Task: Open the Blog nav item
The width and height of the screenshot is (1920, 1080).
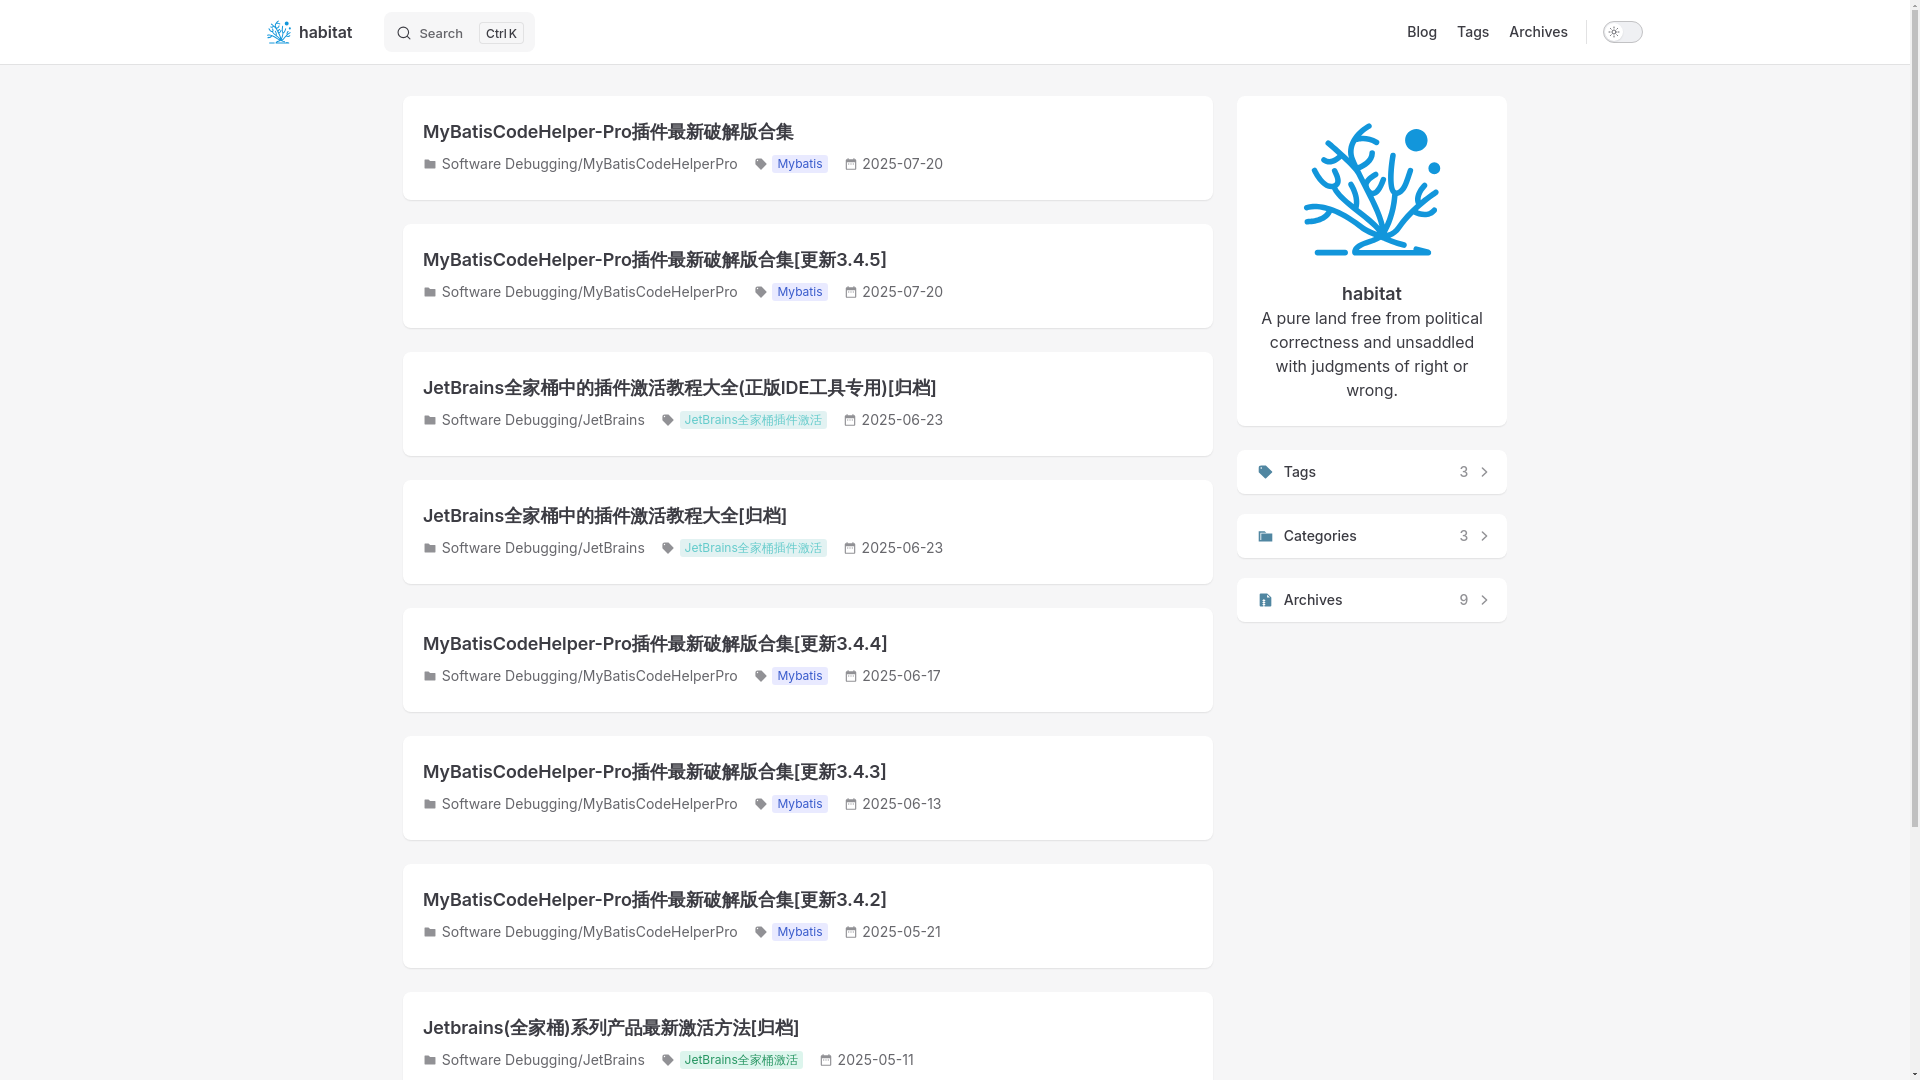Action: [x=1421, y=32]
